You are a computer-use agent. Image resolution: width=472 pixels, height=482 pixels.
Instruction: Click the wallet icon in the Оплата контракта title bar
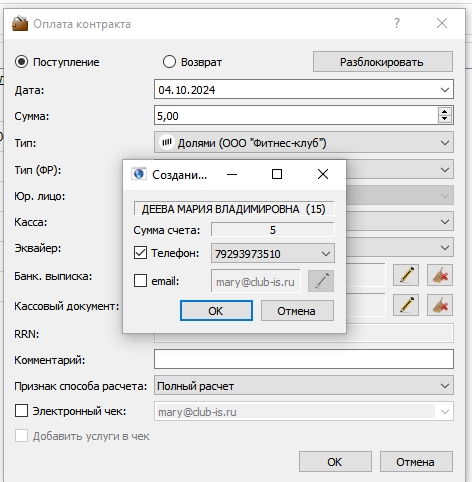pyautogui.click(x=20, y=23)
